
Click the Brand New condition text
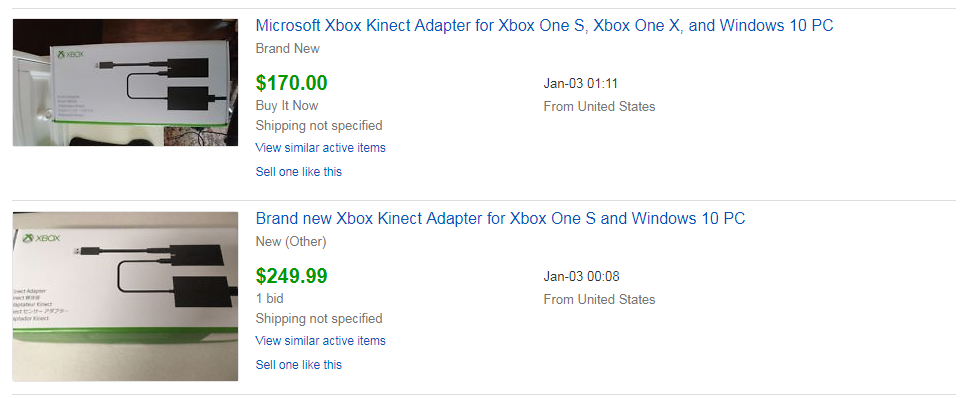point(287,49)
